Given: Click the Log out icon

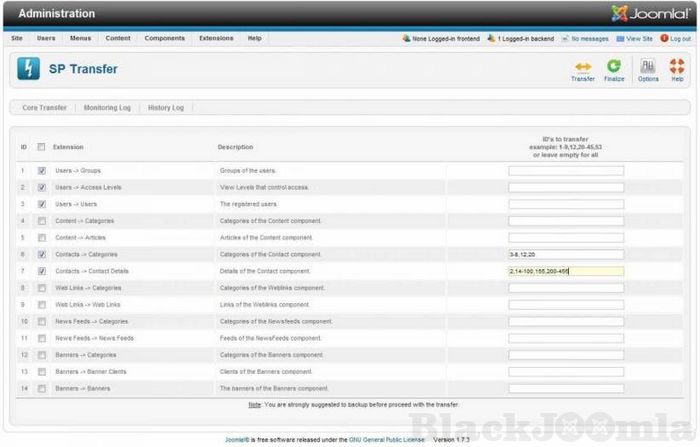Looking at the screenshot, I should [x=663, y=38].
